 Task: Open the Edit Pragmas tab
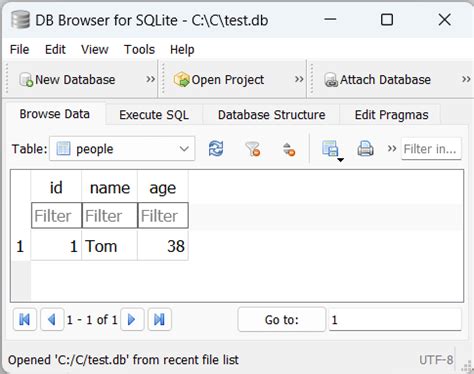(391, 115)
